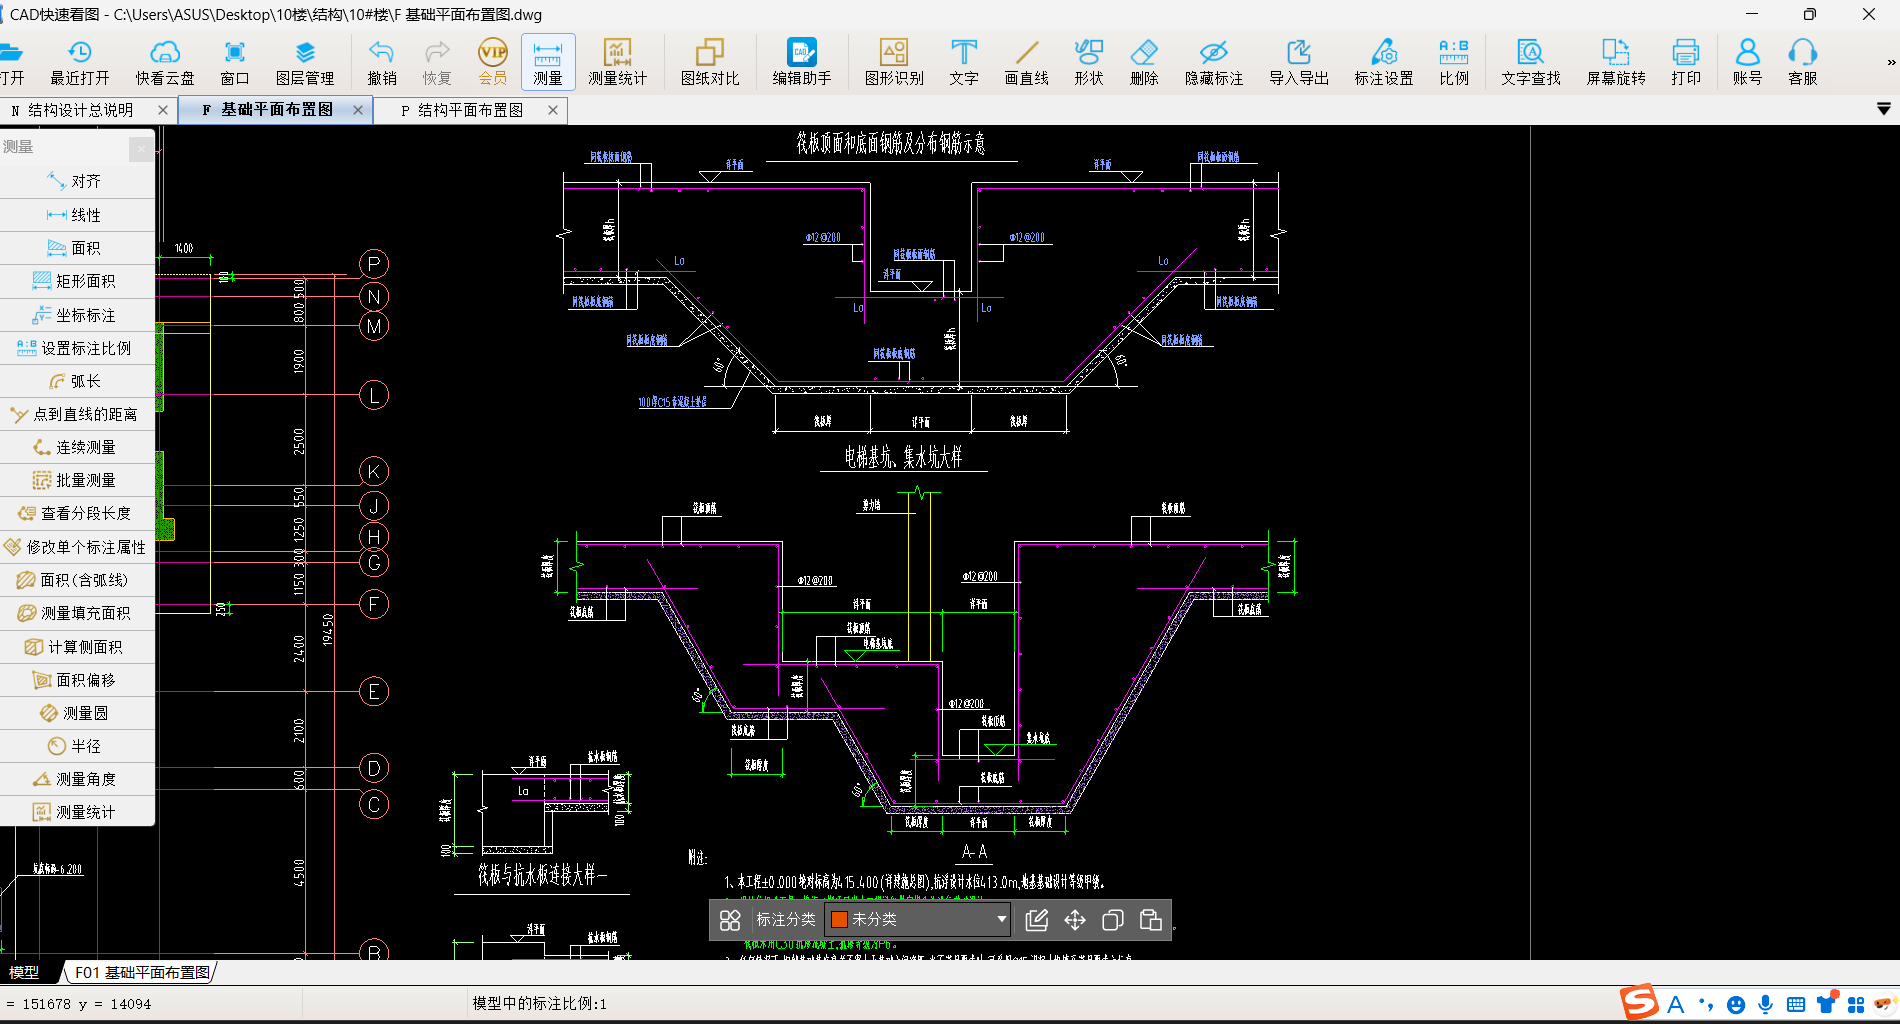Expand the document tab list arrow
Image resolution: width=1900 pixels, height=1024 pixels.
(x=1883, y=109)
